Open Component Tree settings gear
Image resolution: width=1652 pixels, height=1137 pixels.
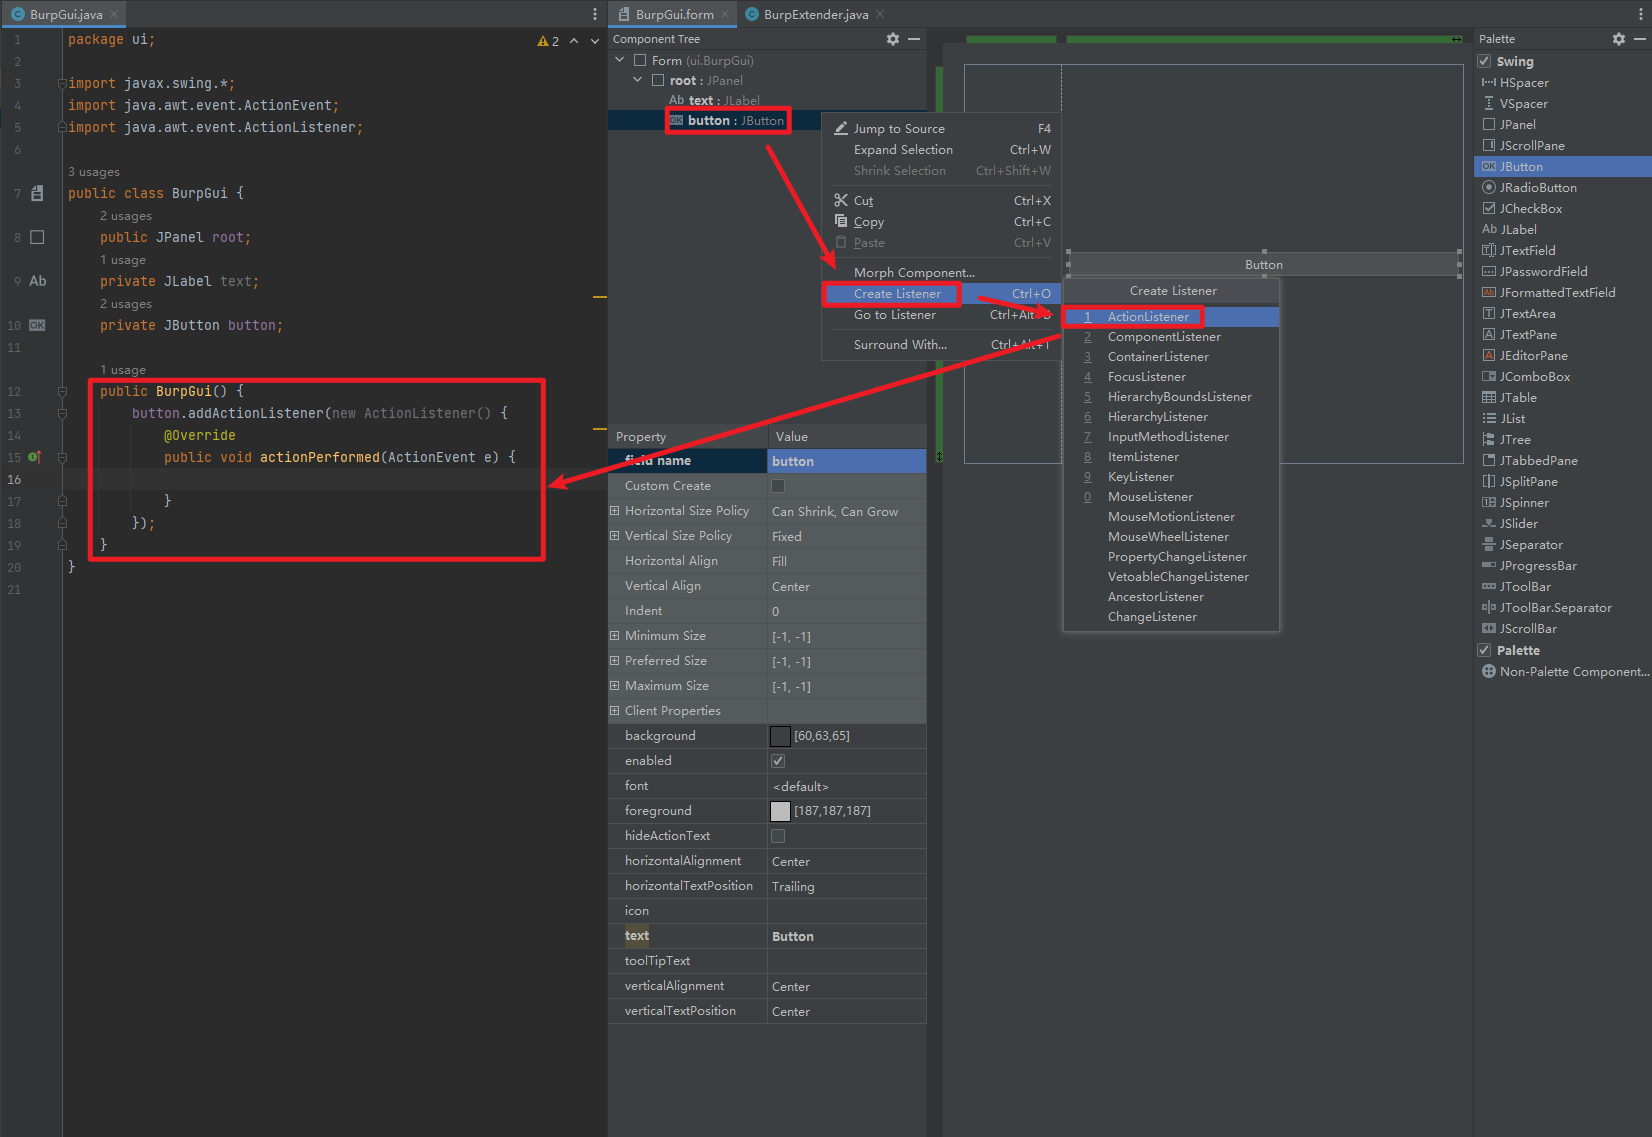pos(893,39)
